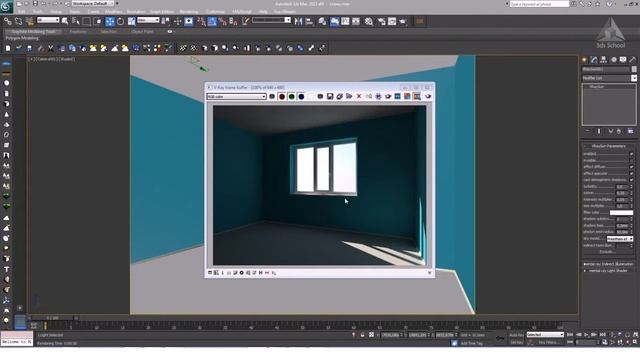This screenshot has width=640, height=360.
Task: Switch to the Utilities command panel
Action: coord(633,60)
